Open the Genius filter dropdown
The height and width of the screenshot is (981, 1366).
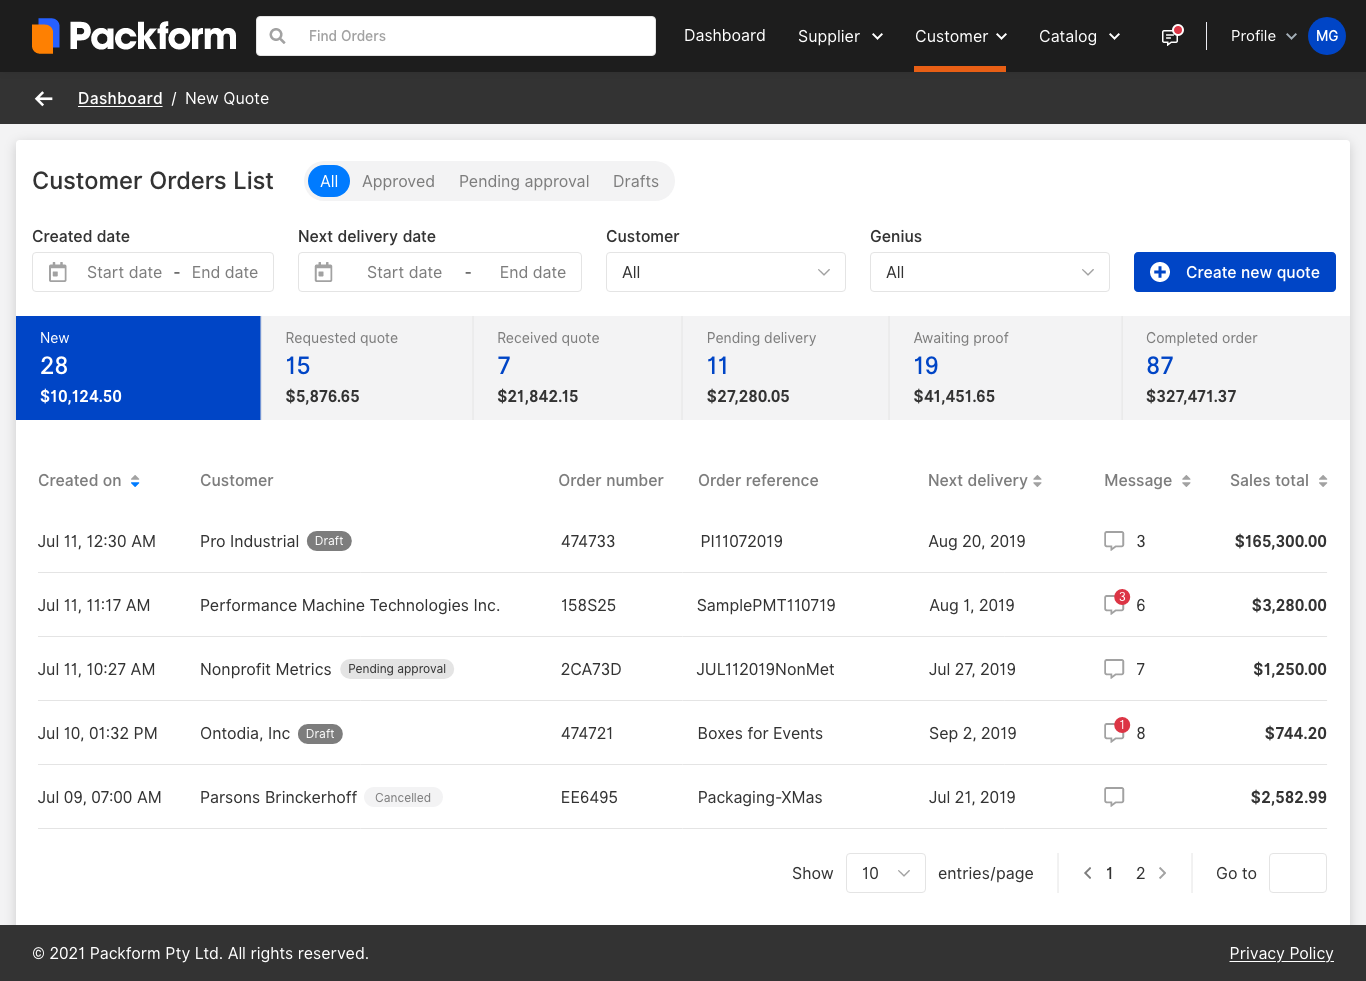(990, 272)
